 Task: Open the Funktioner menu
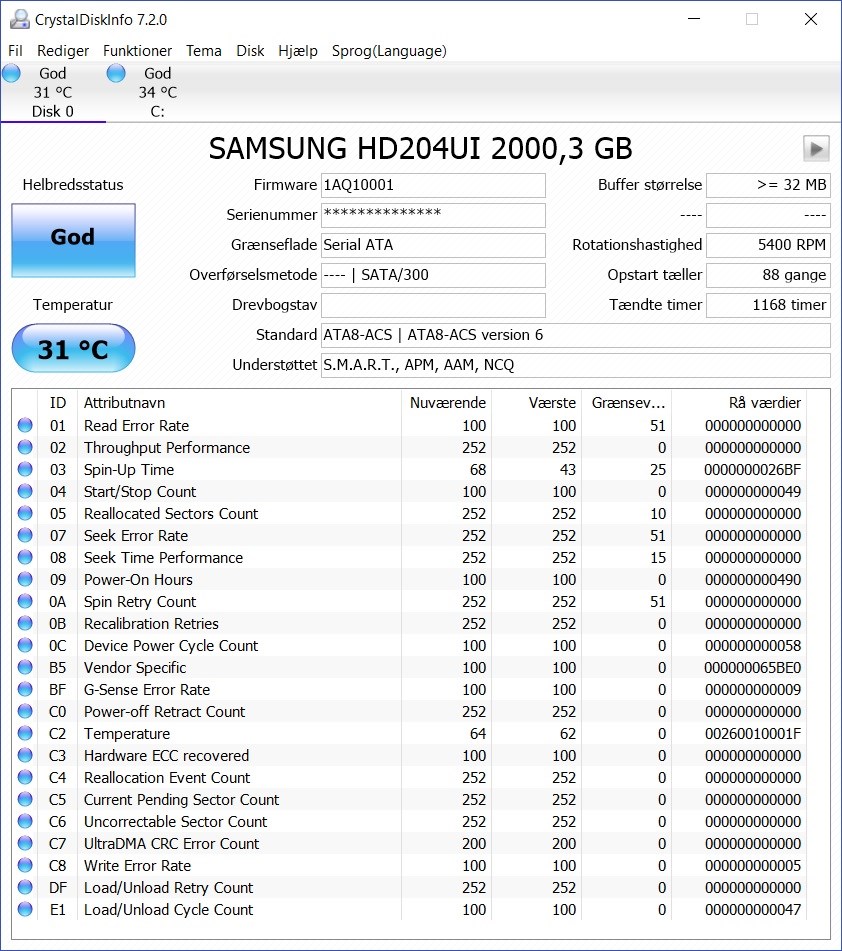pyautogui.click(x=137, y=51)
